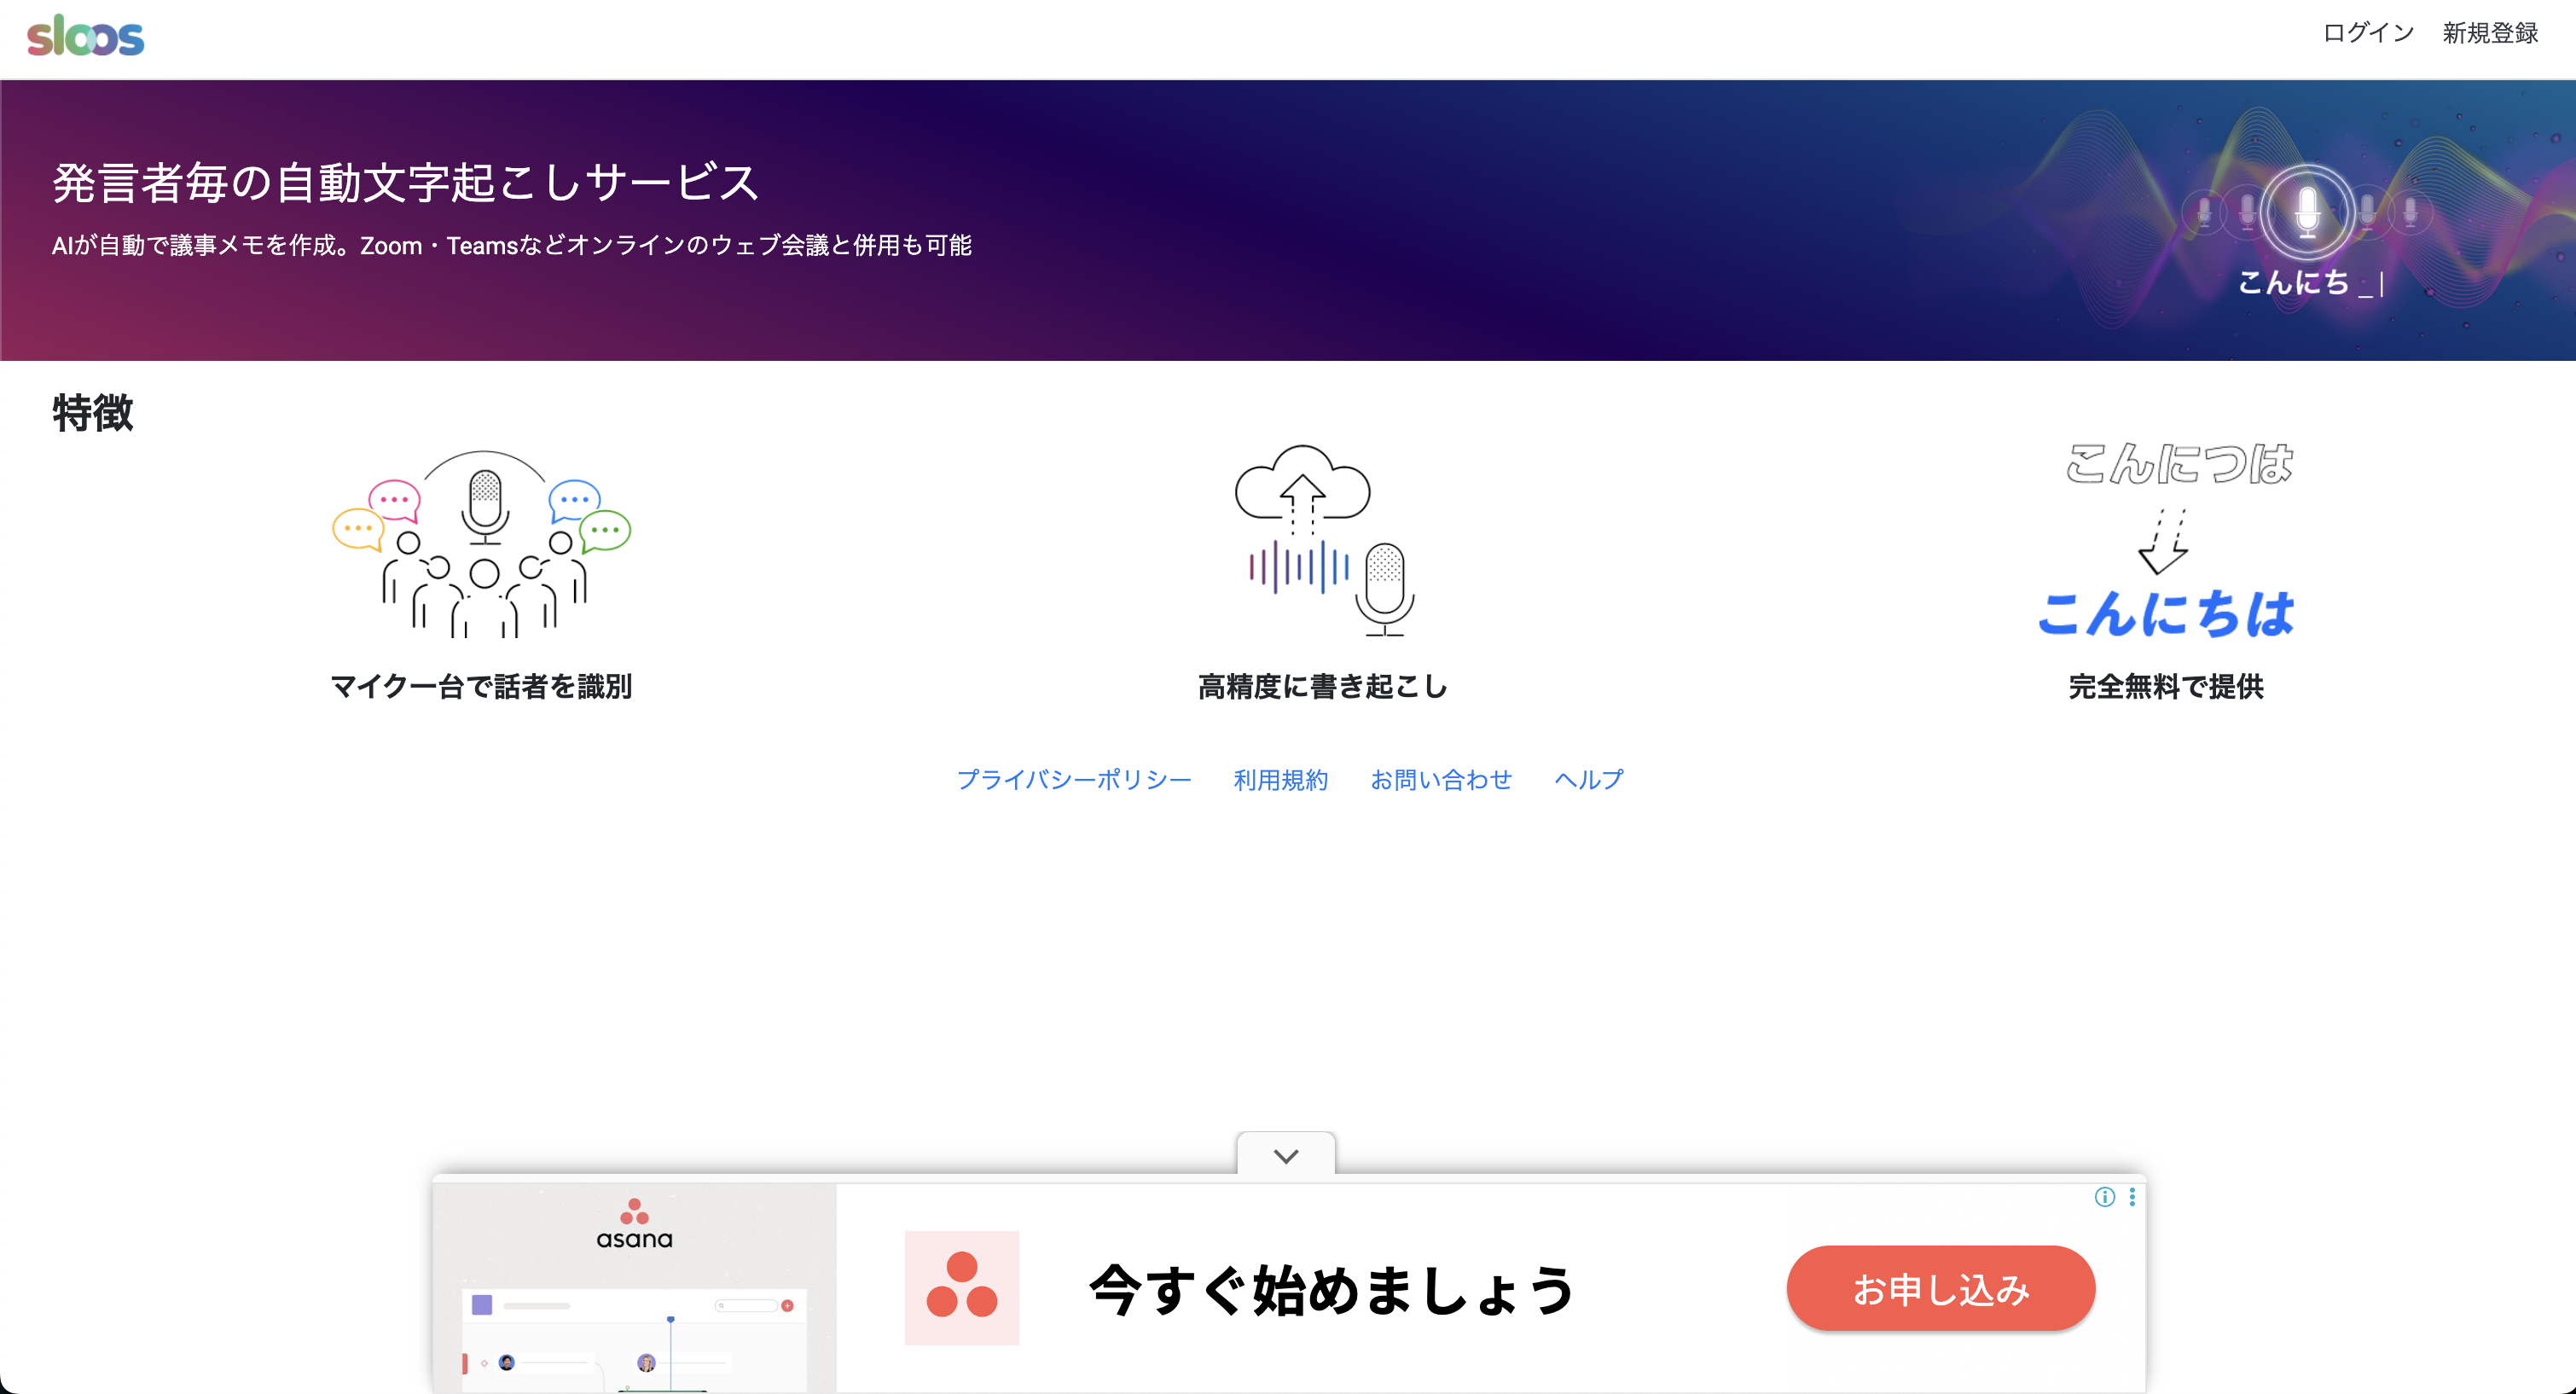Click the マイク一台で話者を識別 caption
The width and height of the screenshot is (2576, 1394).
point(481,686)
